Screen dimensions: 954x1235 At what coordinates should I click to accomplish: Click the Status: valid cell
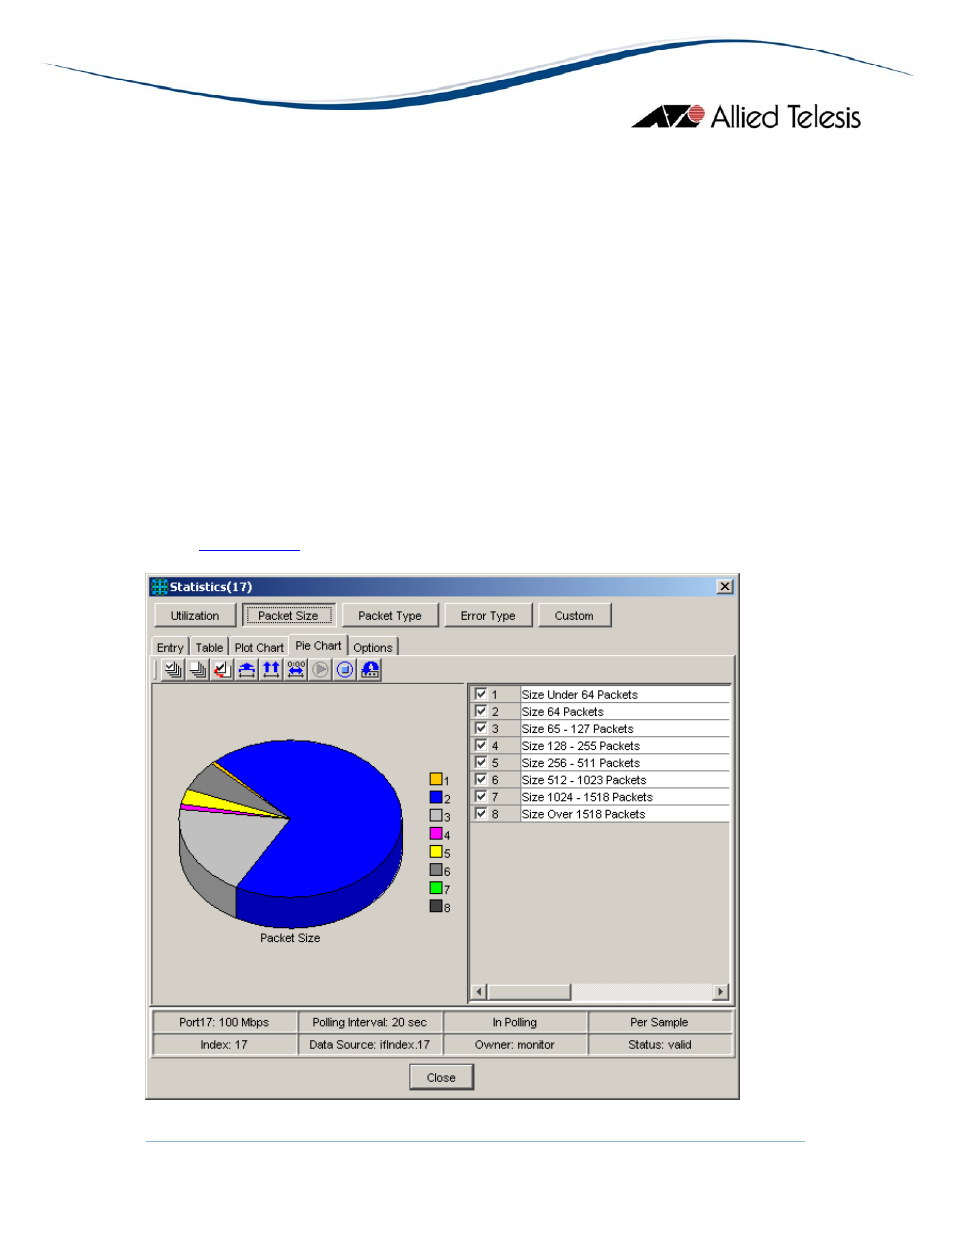point(660,1044)
